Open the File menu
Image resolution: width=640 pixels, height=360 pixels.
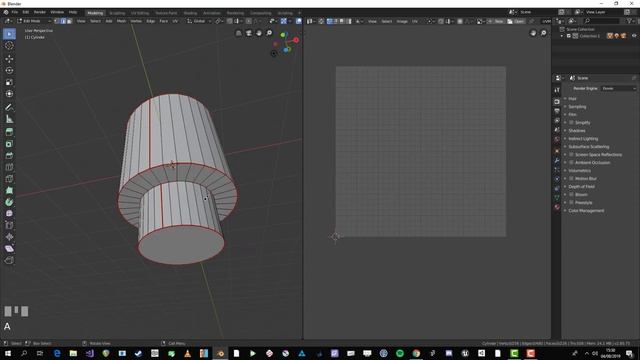pos(15,12)
